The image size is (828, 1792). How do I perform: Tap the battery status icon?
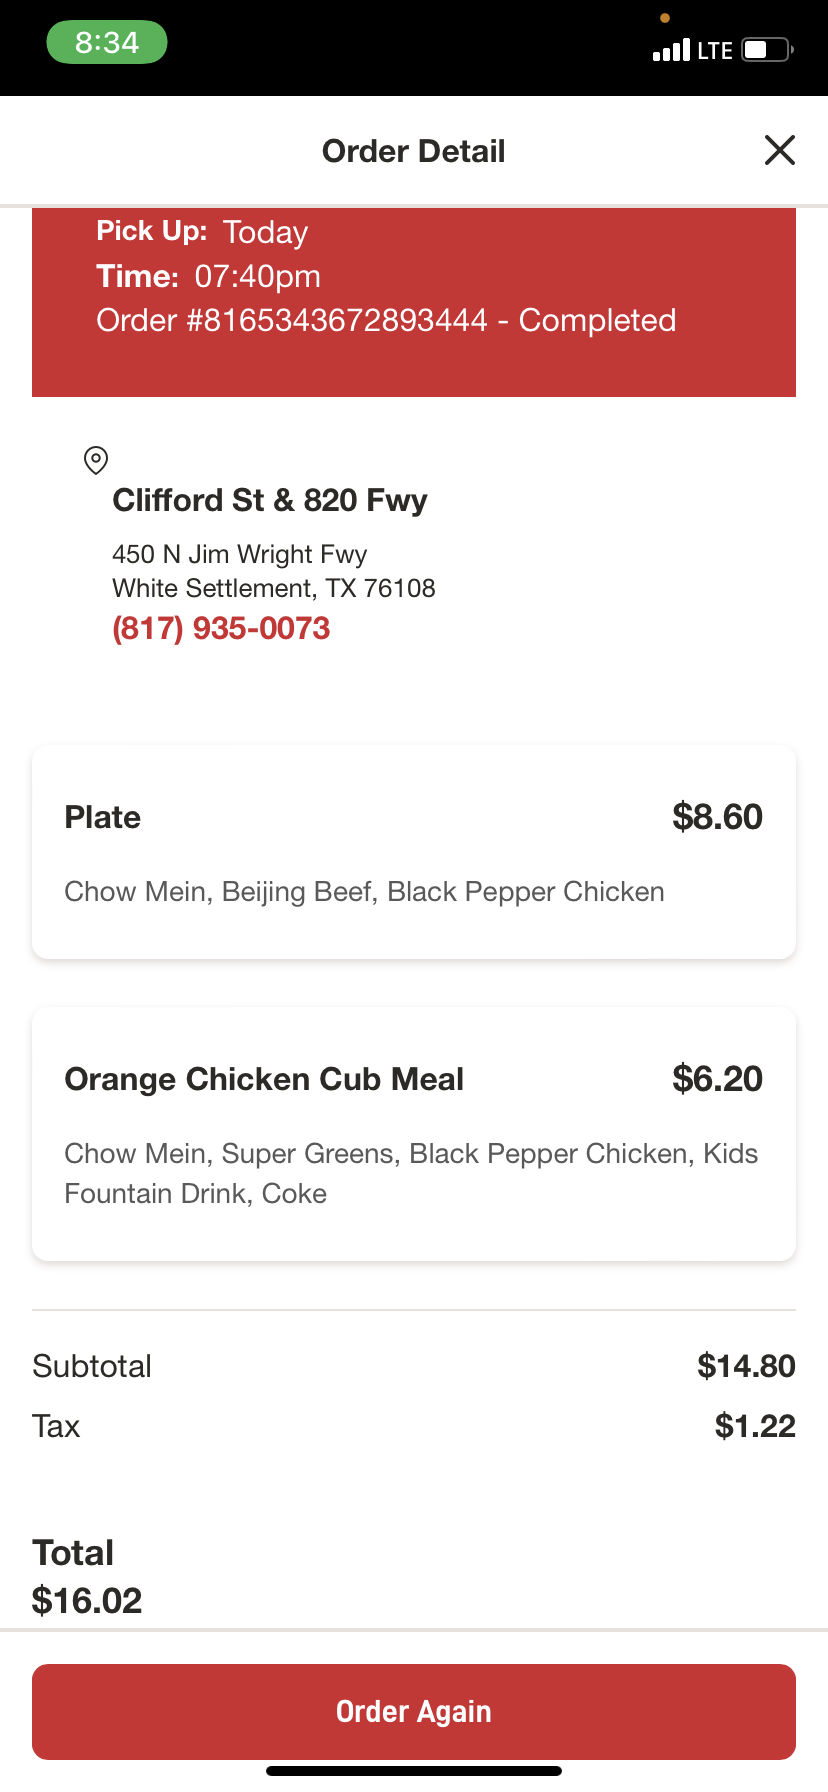[767, 50]
